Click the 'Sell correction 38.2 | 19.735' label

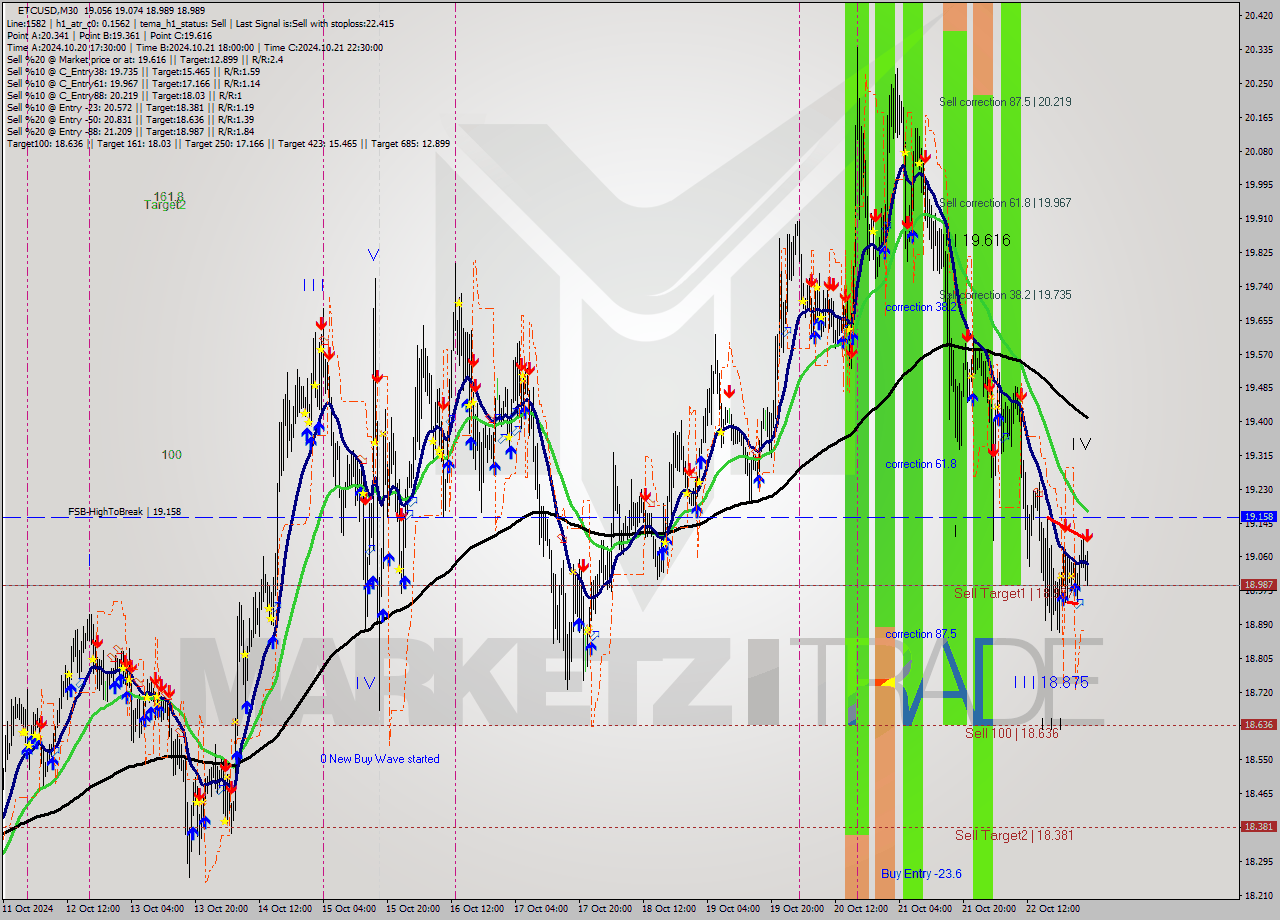1005,295
